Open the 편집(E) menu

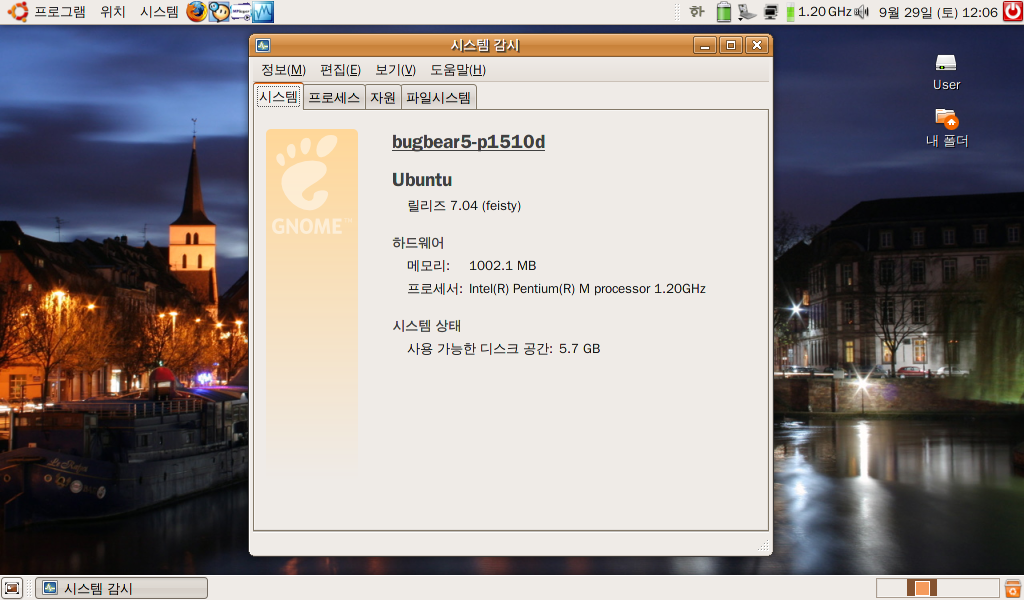pyautogui.click(x=340, y=70)
